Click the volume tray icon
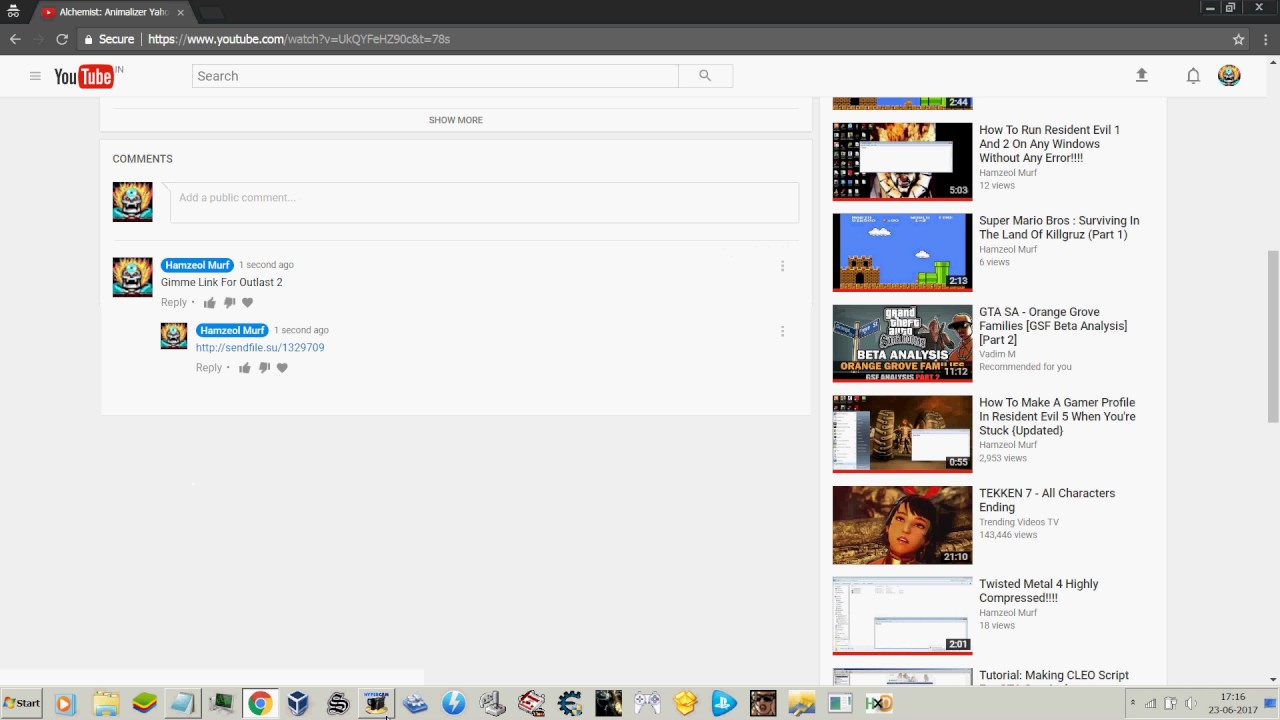The height and width of the screenshot is (720, 1280). 1191,703
